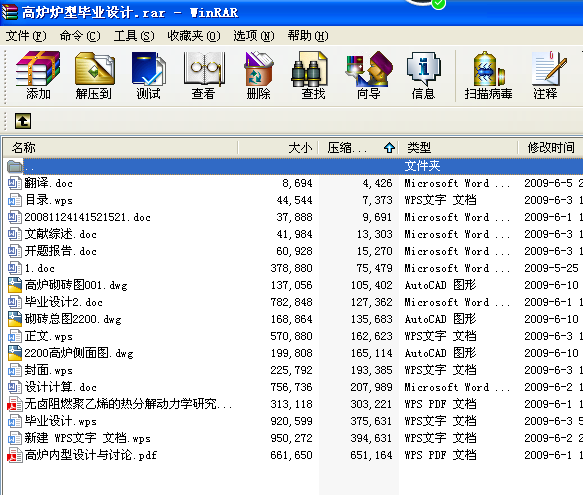
Task: Sort by the 修改时间 column header
Action: [x=551, y=148]
